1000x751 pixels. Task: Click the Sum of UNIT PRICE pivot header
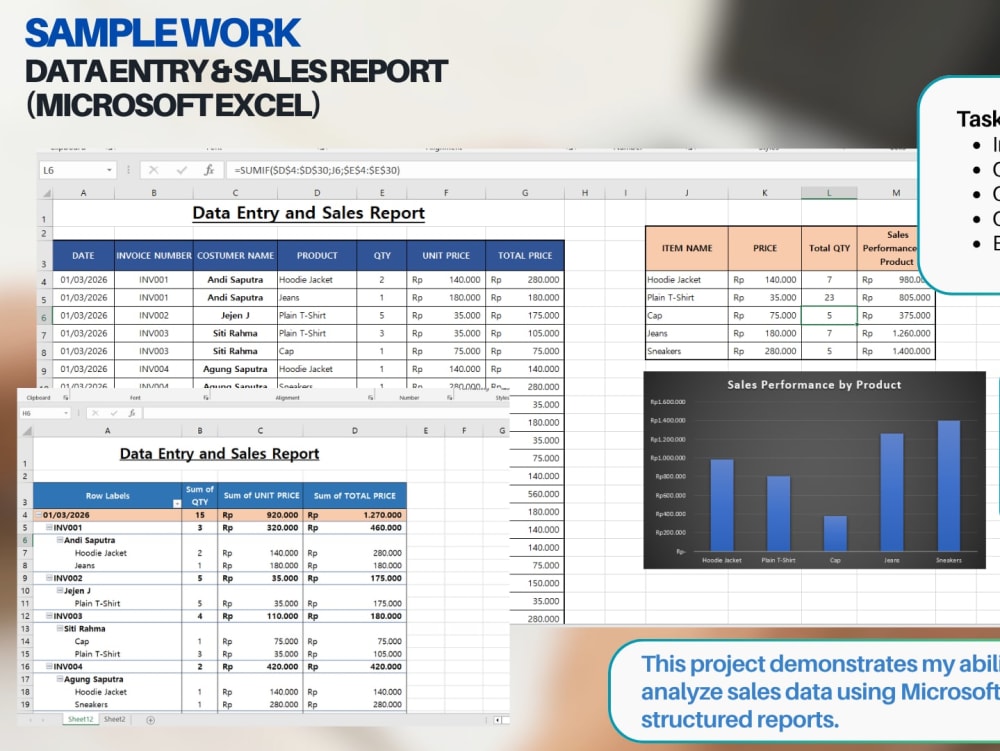[x=261, y=495]
